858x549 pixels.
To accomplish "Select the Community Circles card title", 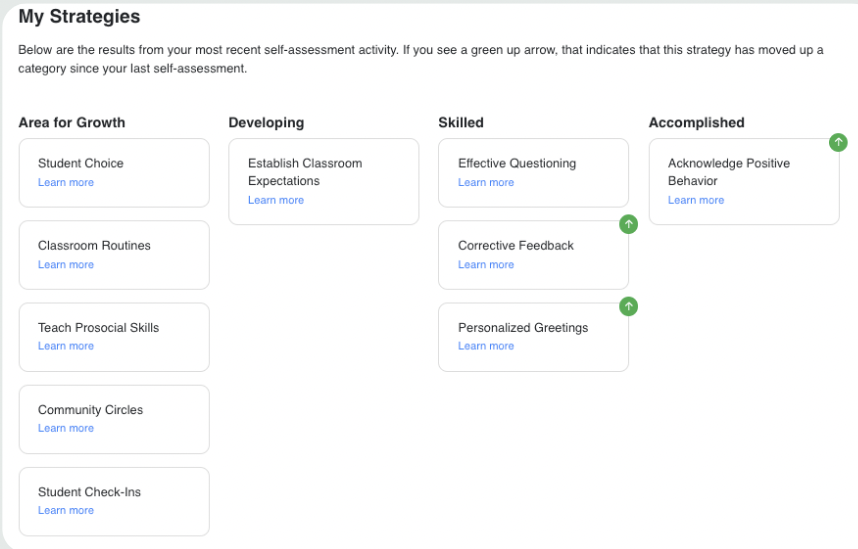I will tap(90, 409).
